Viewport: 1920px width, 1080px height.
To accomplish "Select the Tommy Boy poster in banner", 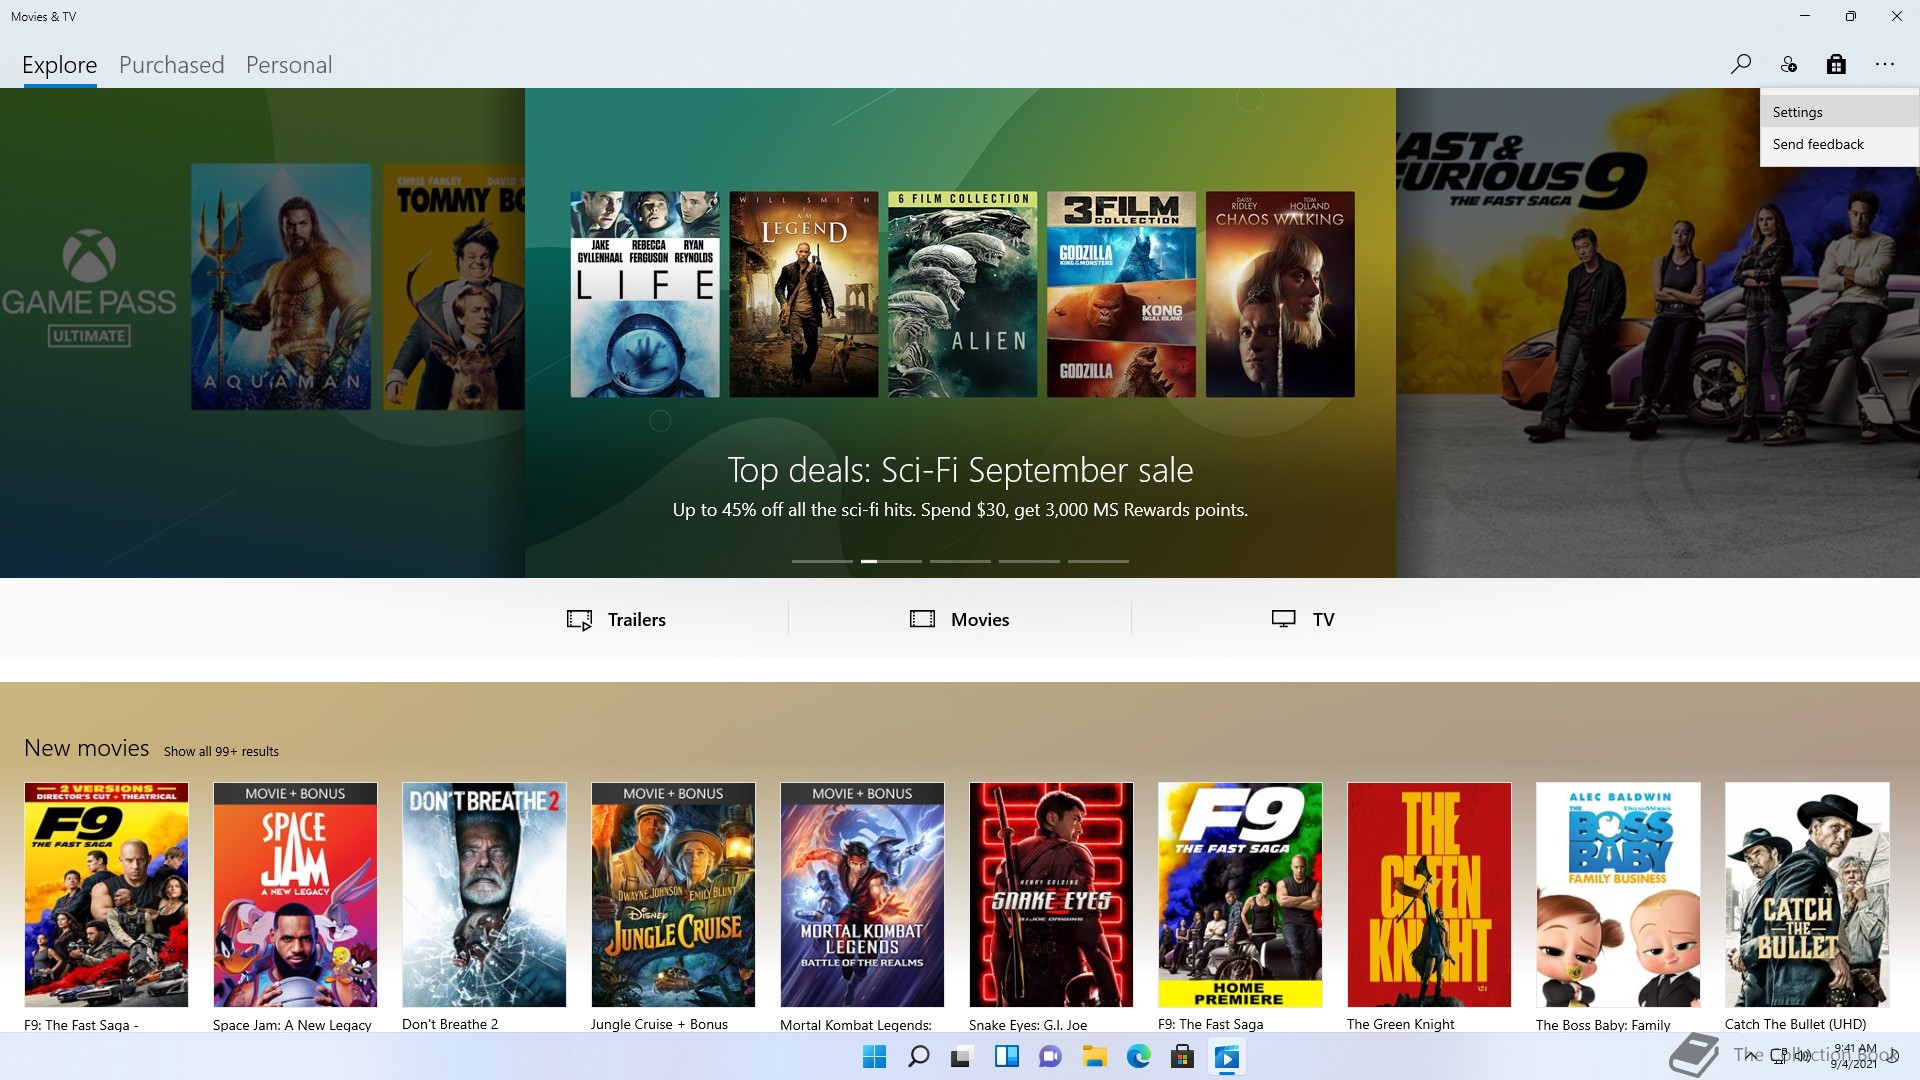I will tap(454, 287).
